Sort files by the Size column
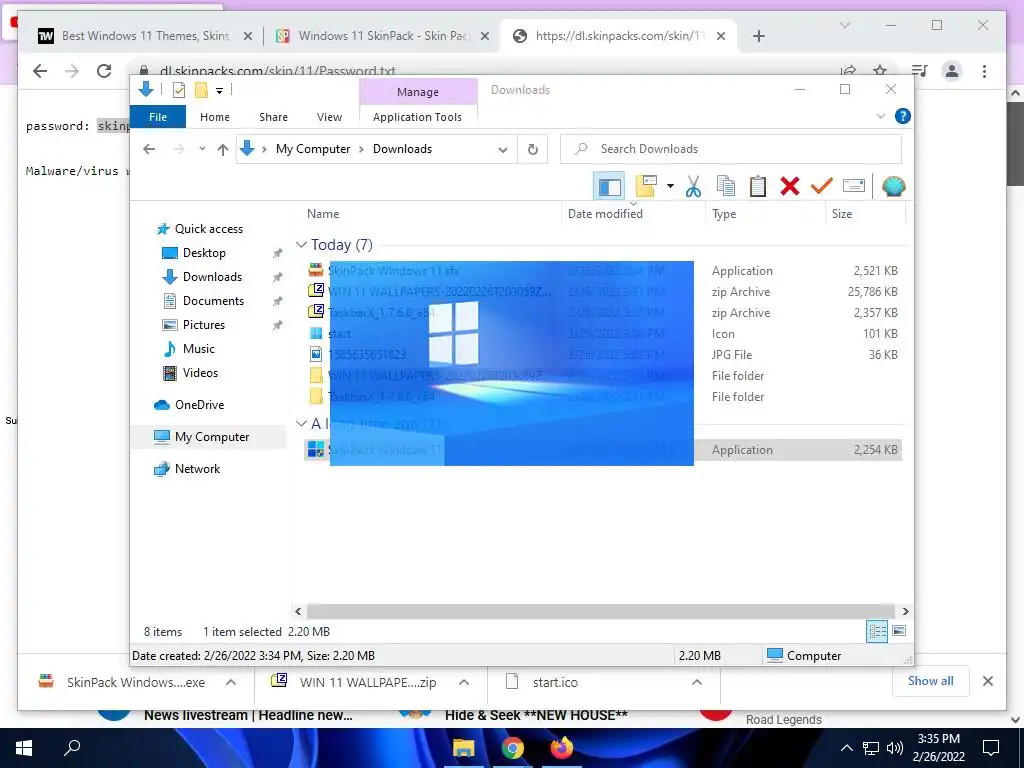The height and width of the screenshot is (768, 1024). pos(841,214)
